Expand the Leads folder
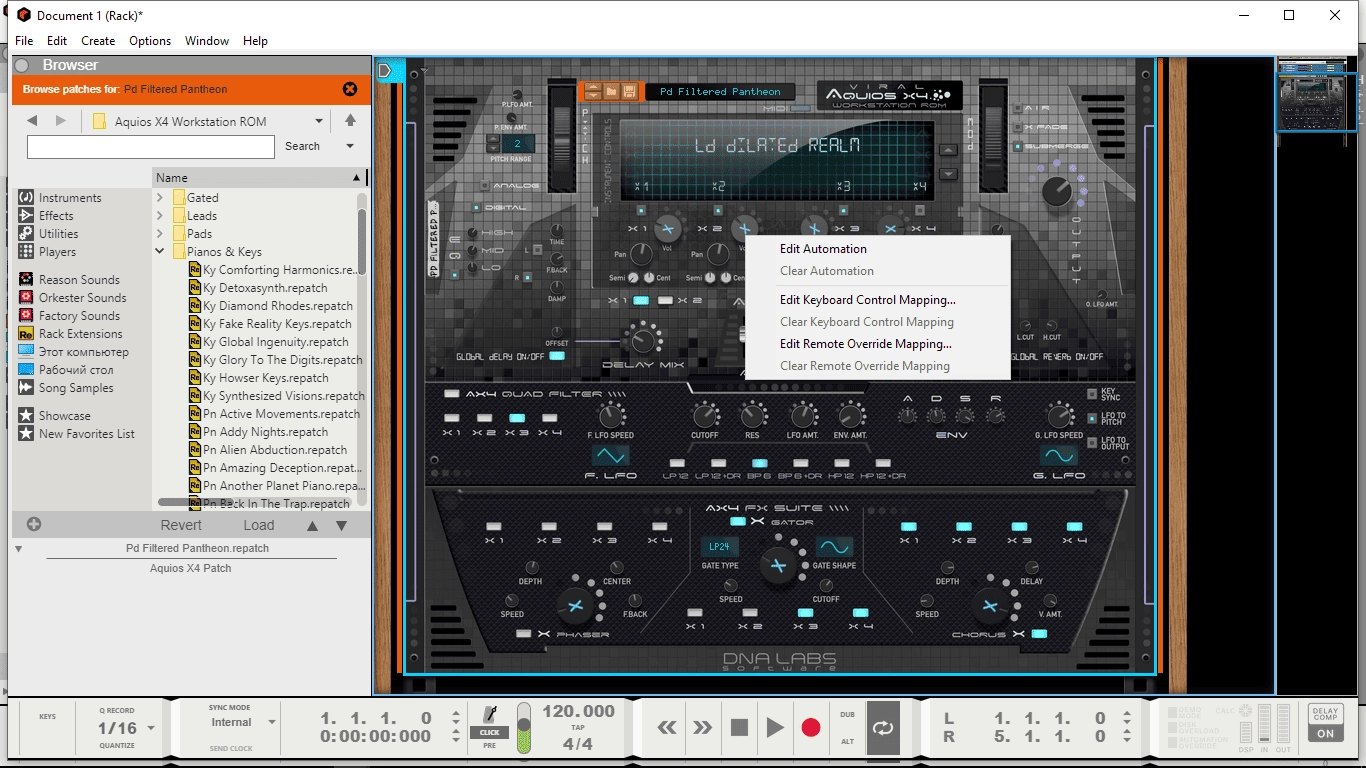 (x=160, y=216)
